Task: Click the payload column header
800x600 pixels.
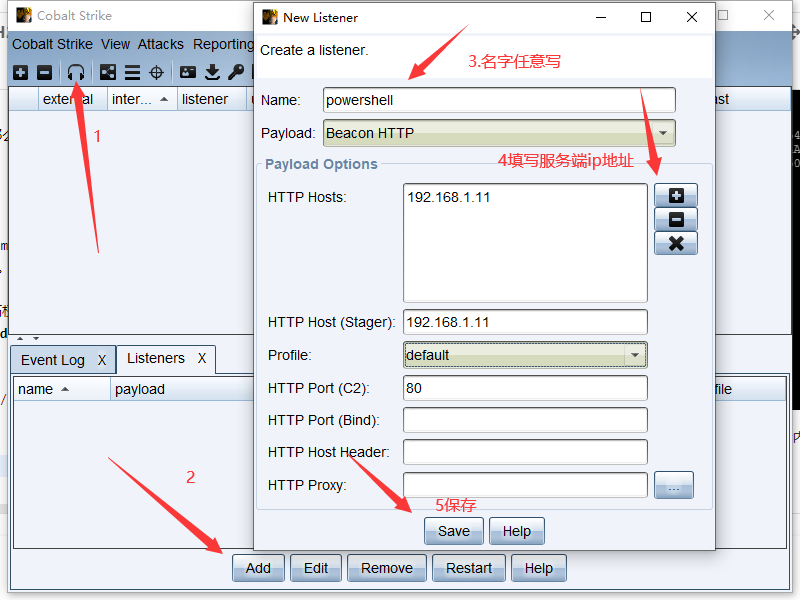Action: pos(182,389)
